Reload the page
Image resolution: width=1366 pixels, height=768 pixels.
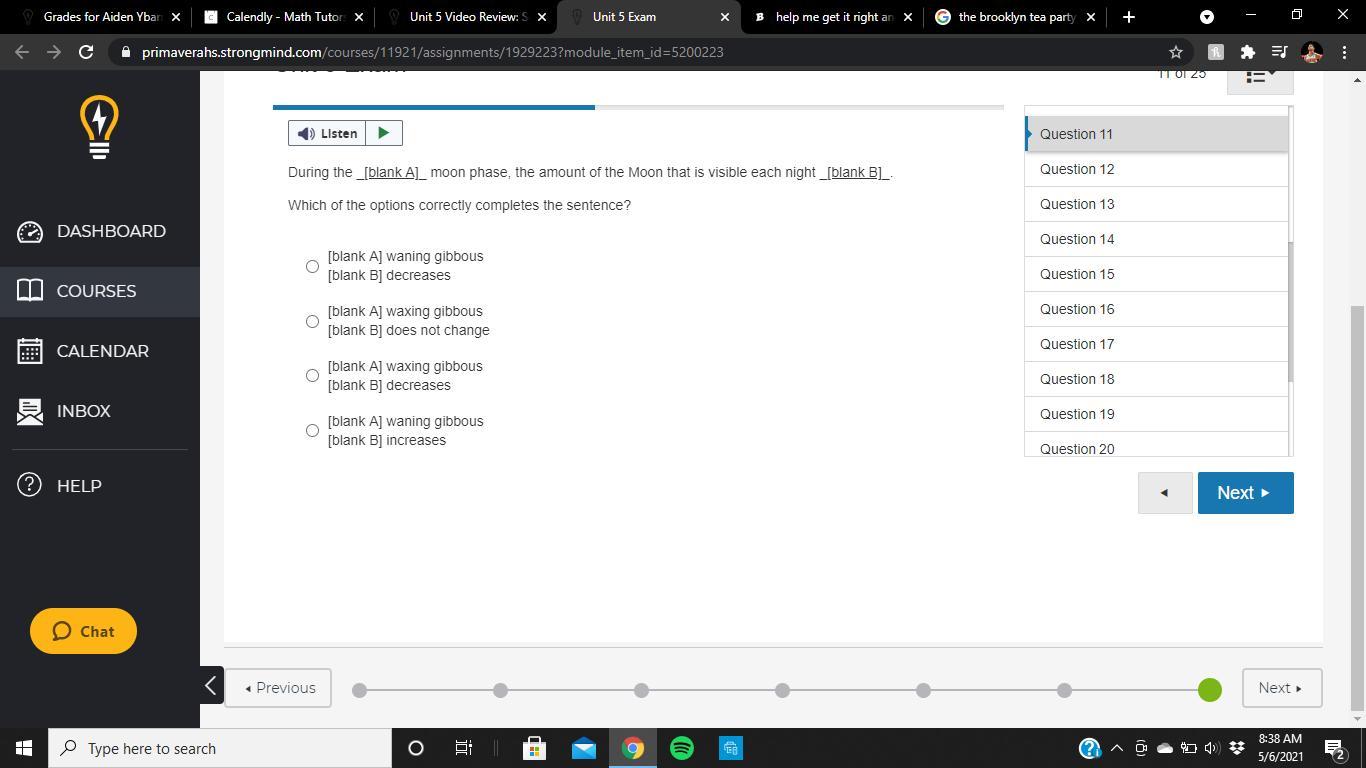point(86,52)
